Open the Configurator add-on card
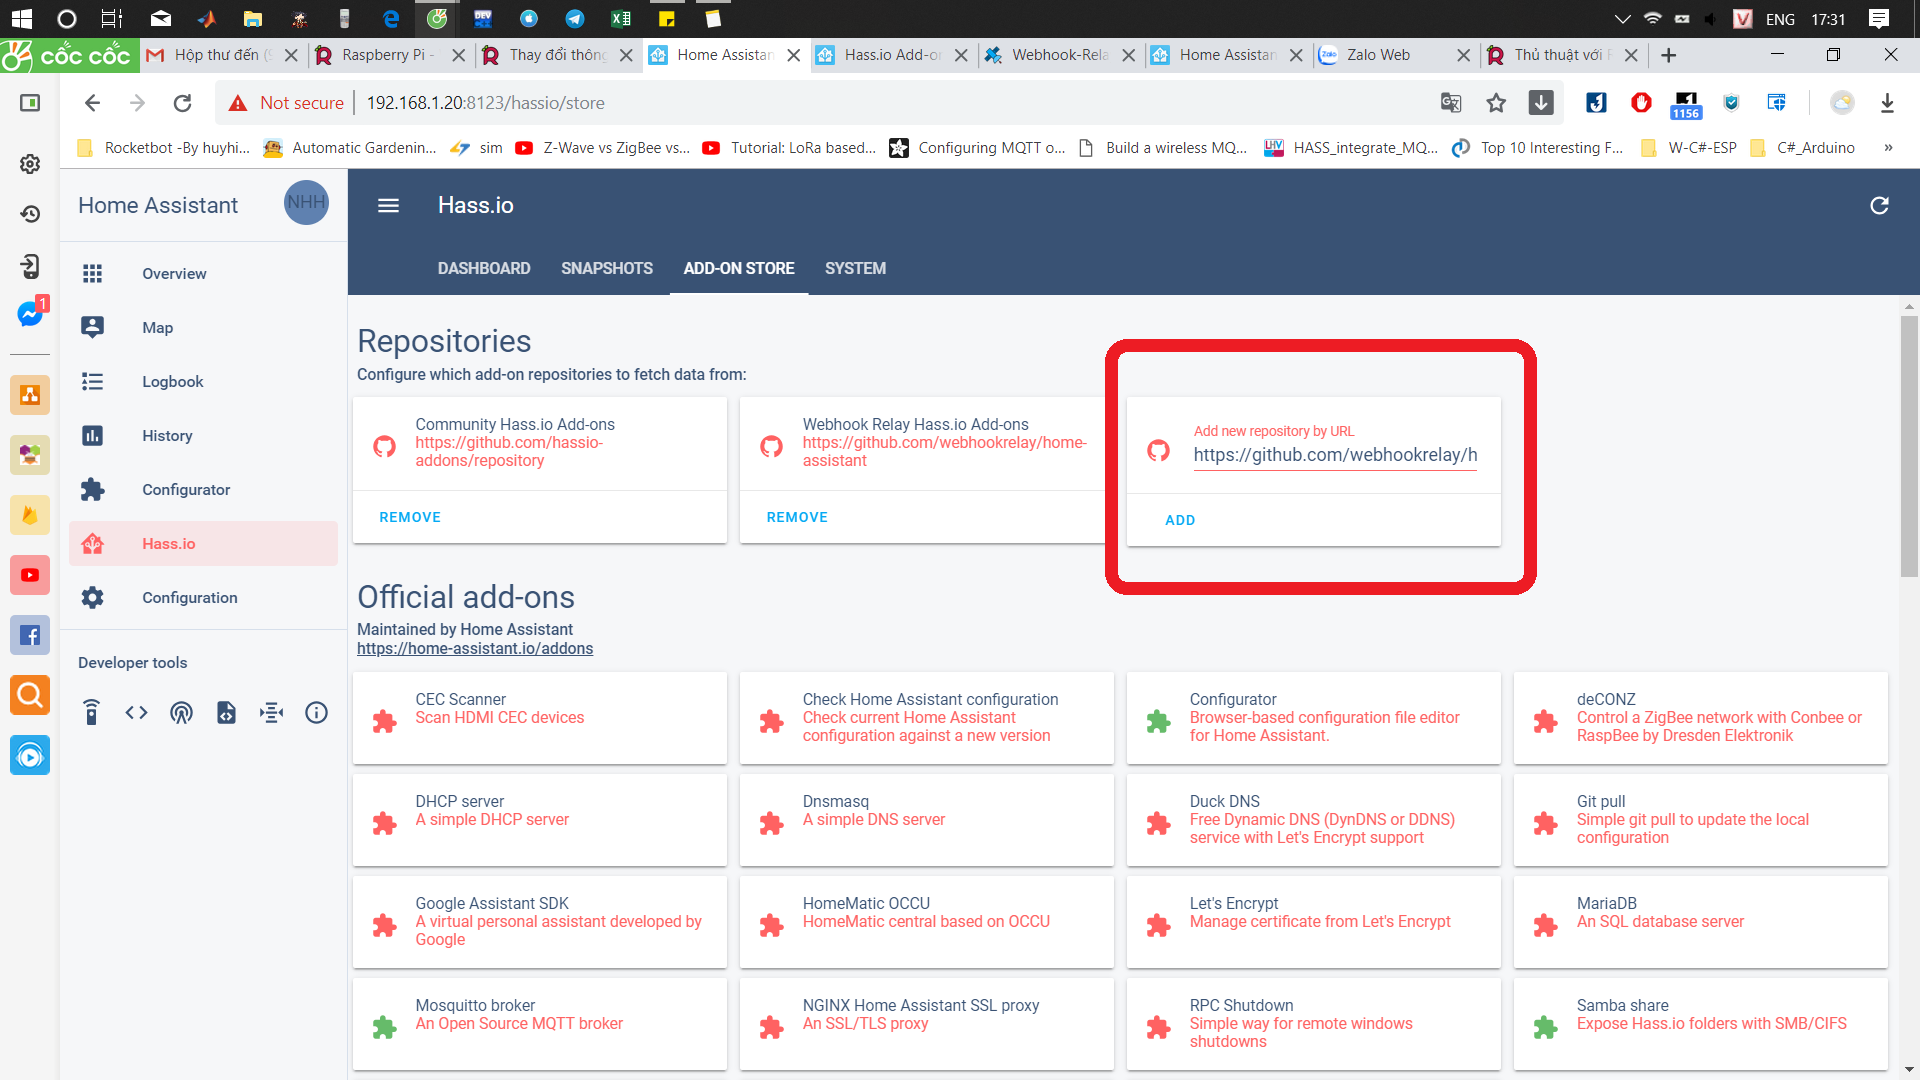This screenshot has width=1920, height=1080. [1314, 718]
